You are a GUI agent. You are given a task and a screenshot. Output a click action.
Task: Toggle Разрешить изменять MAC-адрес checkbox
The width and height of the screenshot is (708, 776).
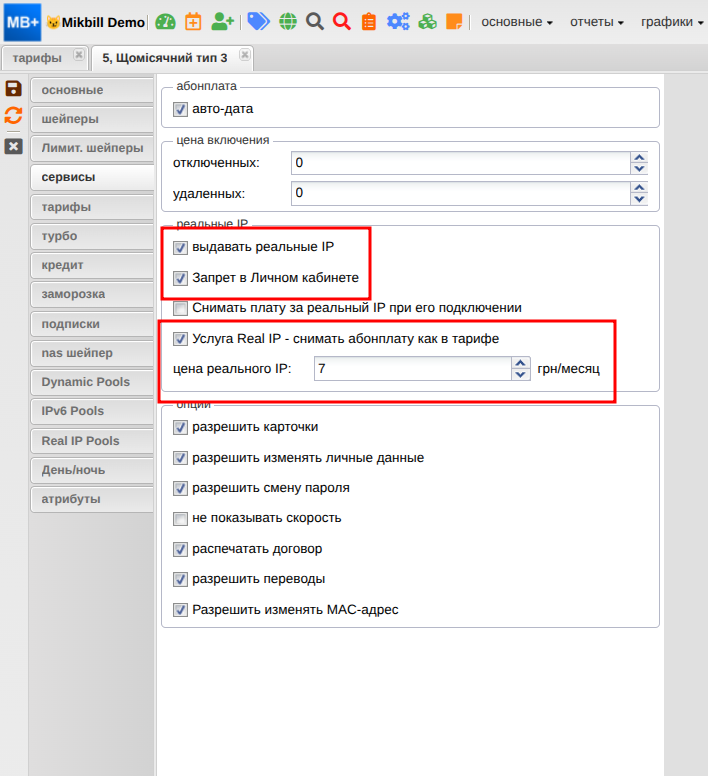click(x=180, y=610)
